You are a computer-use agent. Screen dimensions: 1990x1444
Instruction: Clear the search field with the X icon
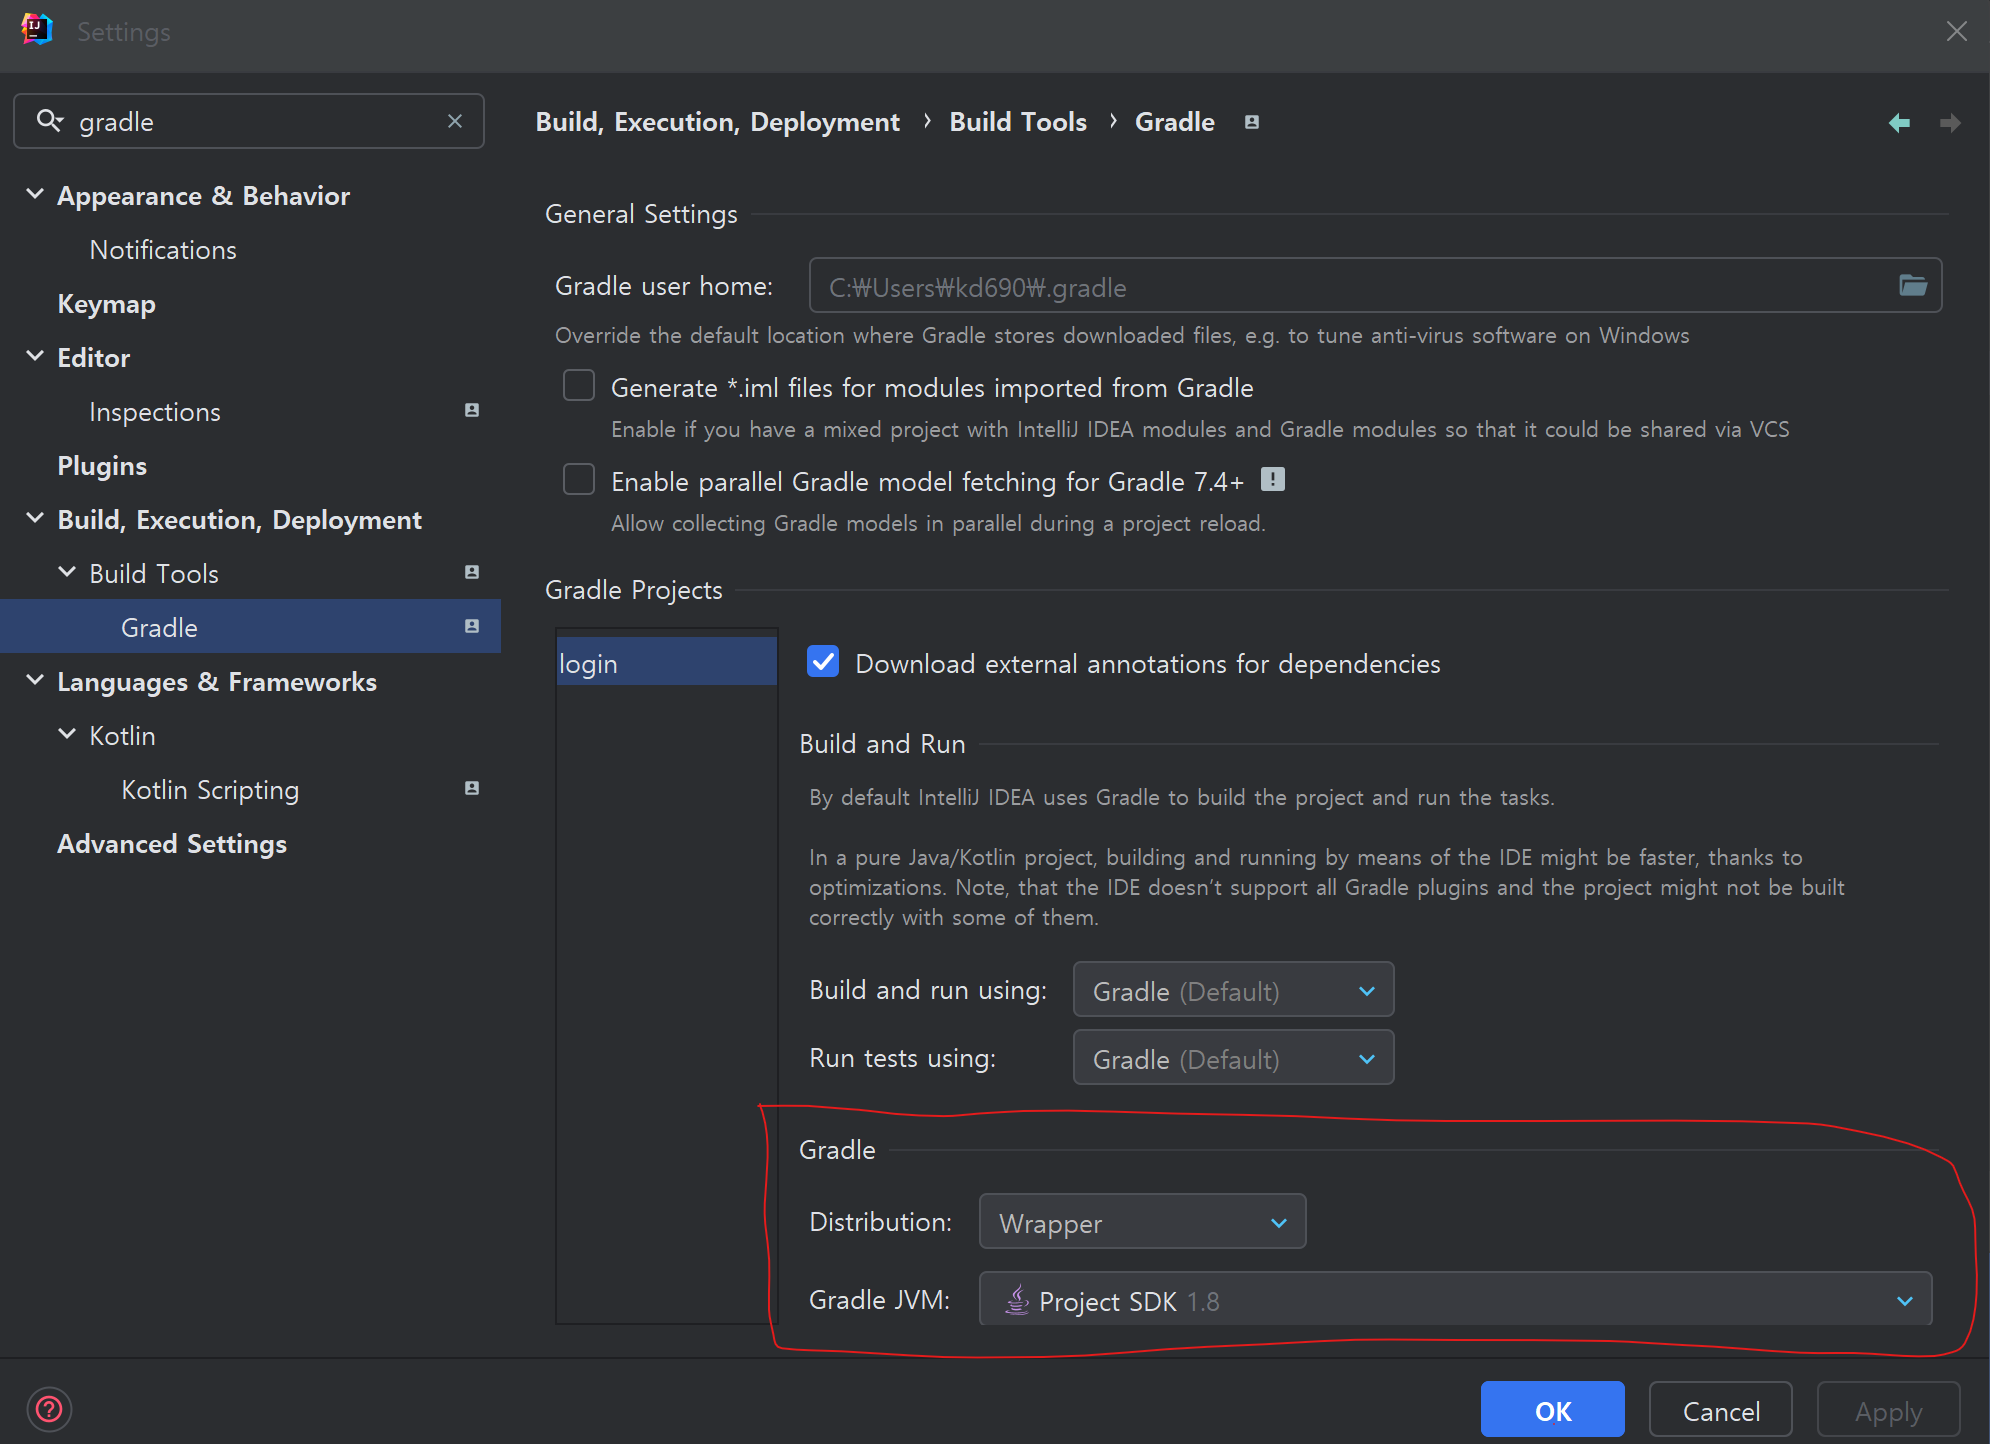pos(455,121)
